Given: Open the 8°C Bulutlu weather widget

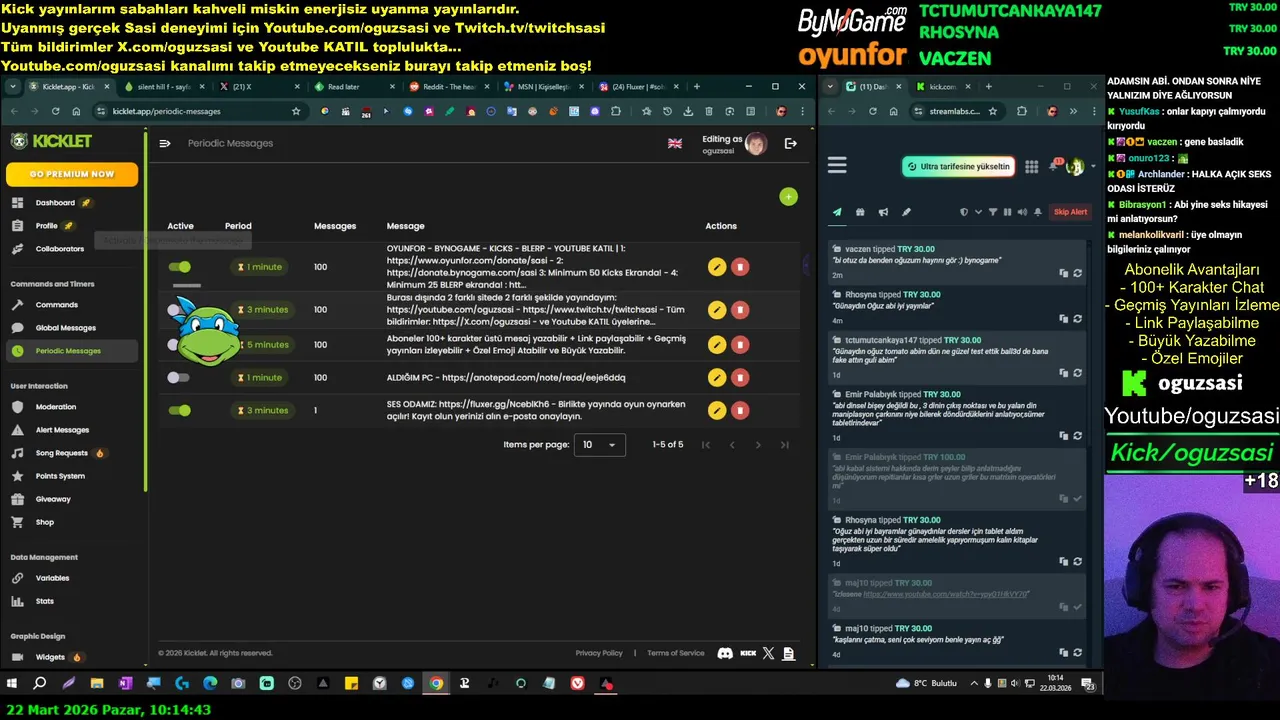Looking at the screenshot, I should click(x=928, y=684).
